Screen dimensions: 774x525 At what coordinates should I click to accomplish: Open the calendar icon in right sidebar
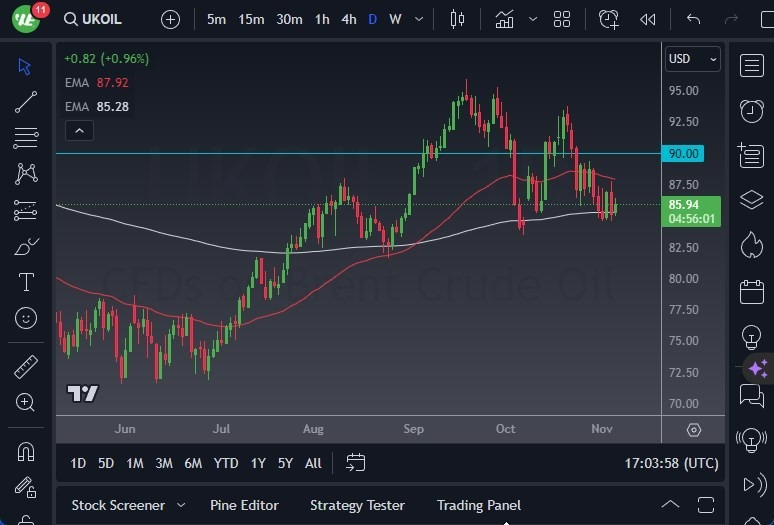(x=752, y=291)
